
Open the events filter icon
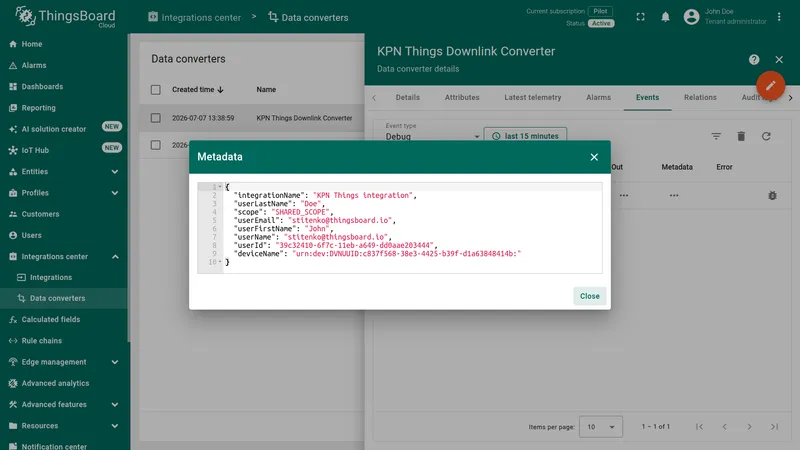click(716, 136)
